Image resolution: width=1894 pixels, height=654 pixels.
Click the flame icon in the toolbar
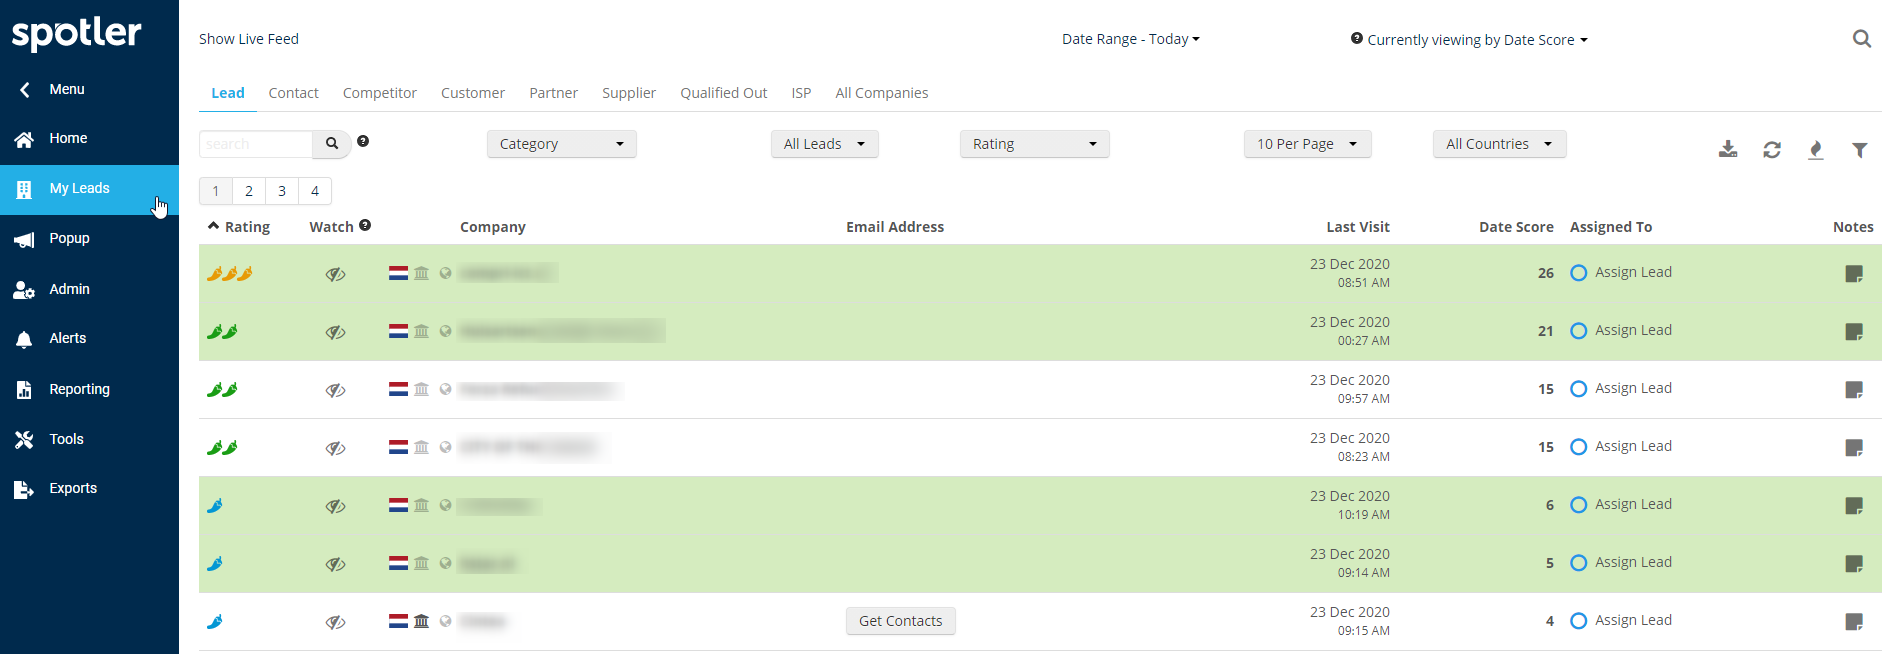pyautogui.click(x=1815, y=150)
